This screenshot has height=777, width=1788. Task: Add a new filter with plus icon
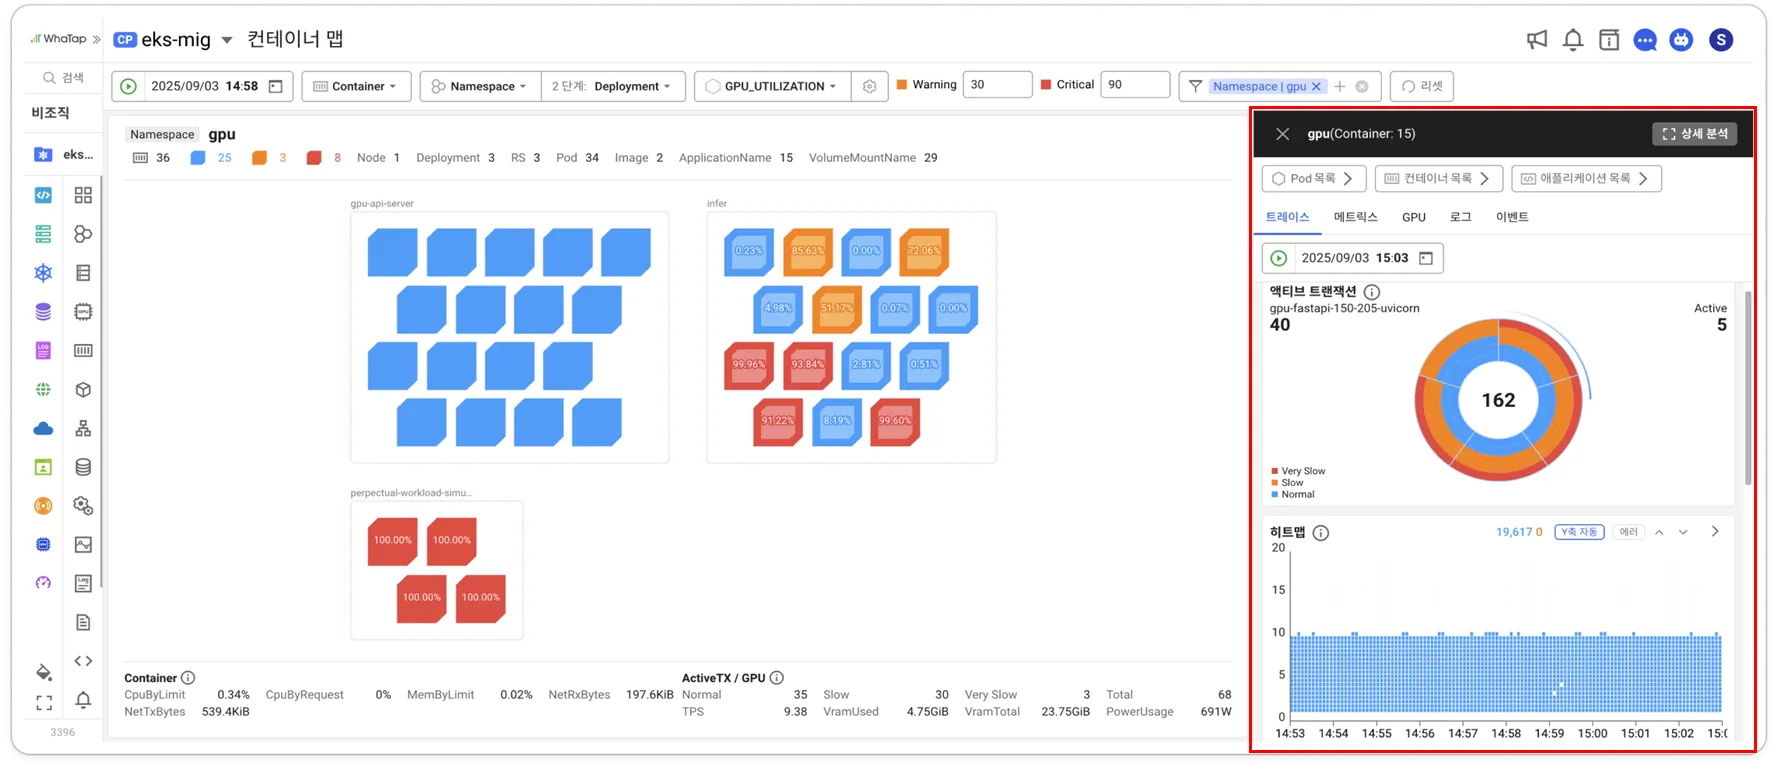(1340, 86)
